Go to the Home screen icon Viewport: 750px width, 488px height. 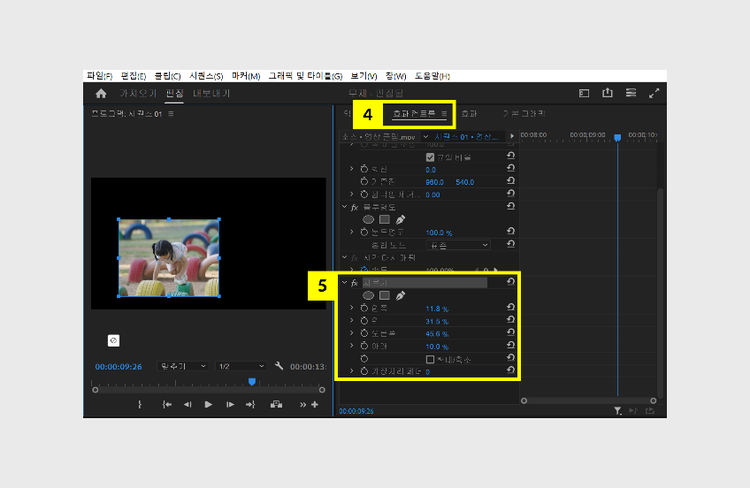pos(101,93)
